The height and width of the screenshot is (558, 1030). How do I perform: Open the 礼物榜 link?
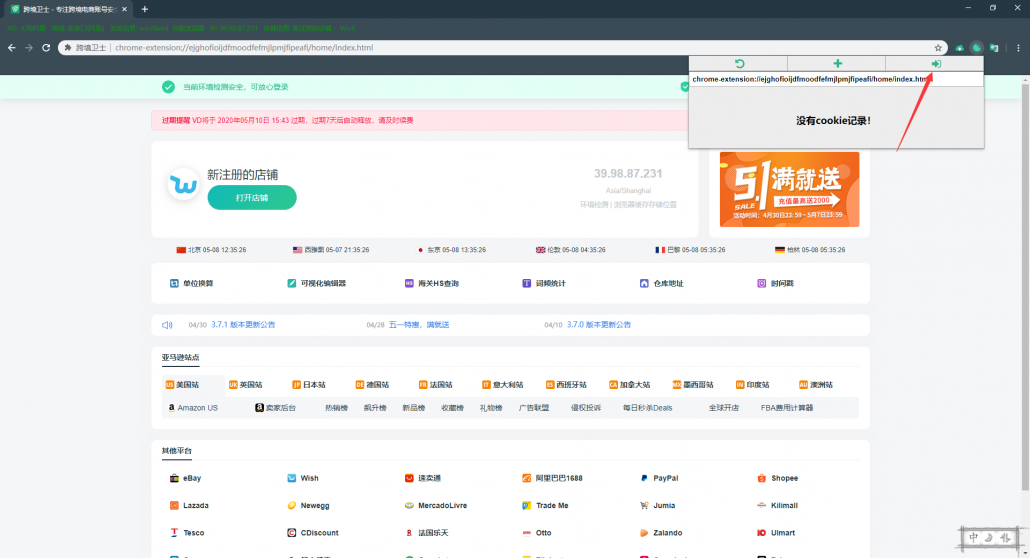pyautogui.click(x=491, y=408)
